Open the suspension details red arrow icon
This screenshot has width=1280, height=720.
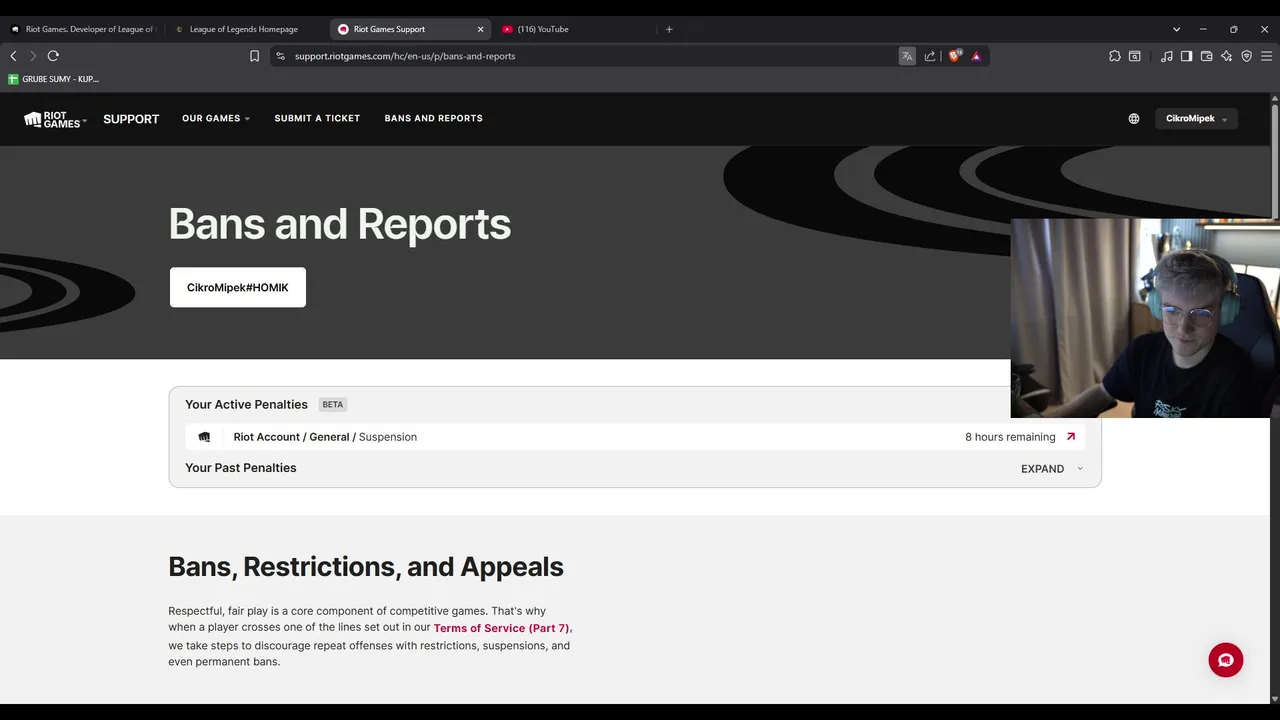point(1071,437)
